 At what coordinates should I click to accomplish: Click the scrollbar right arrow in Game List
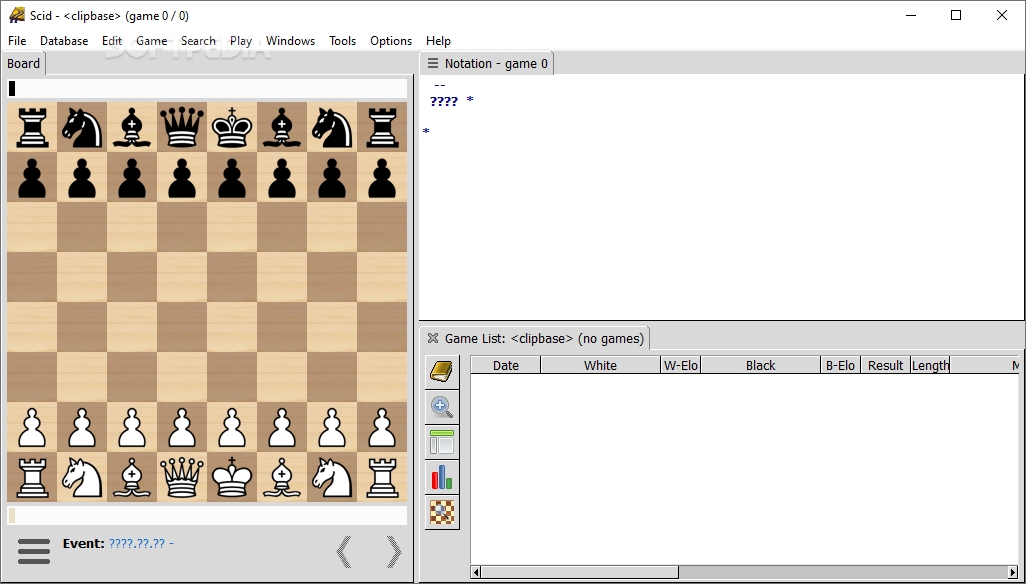point(1014,572)
